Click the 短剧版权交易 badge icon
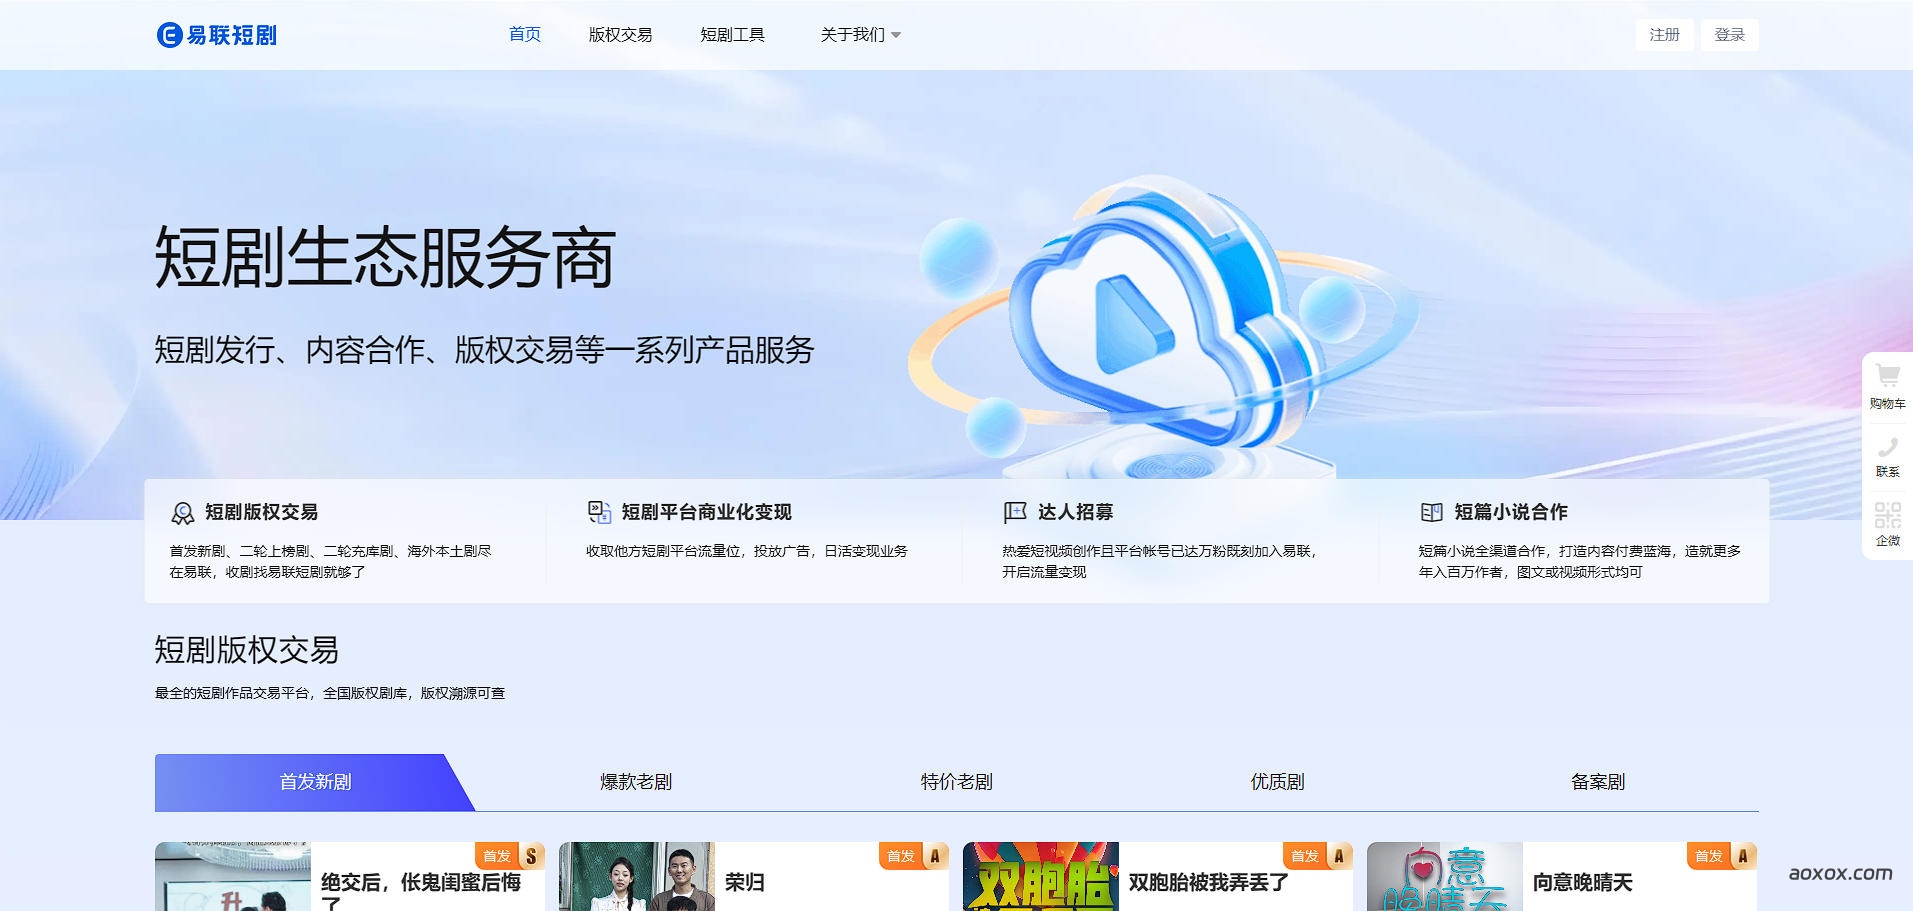Screen dimensions: 1913x911 pyautogui.click(x=182, y=512)
